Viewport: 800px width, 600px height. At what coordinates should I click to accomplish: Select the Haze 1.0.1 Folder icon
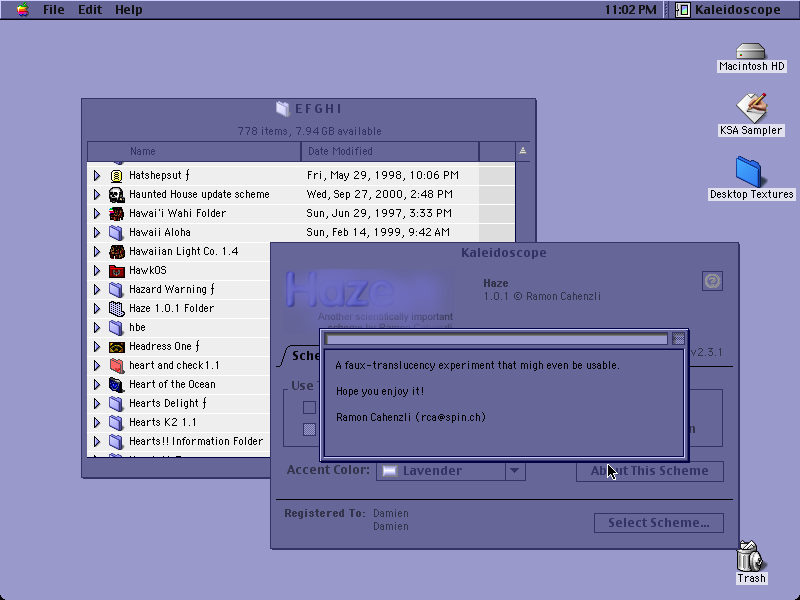coord(116,309)
